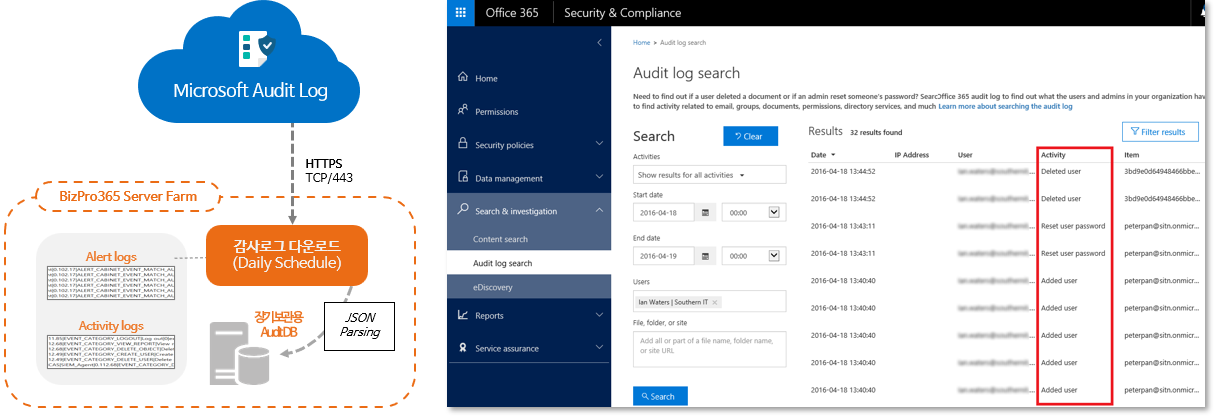Viewport: 1215px width, 418px height.
Task: Click the blue Search button
Action: coord(660,396)
